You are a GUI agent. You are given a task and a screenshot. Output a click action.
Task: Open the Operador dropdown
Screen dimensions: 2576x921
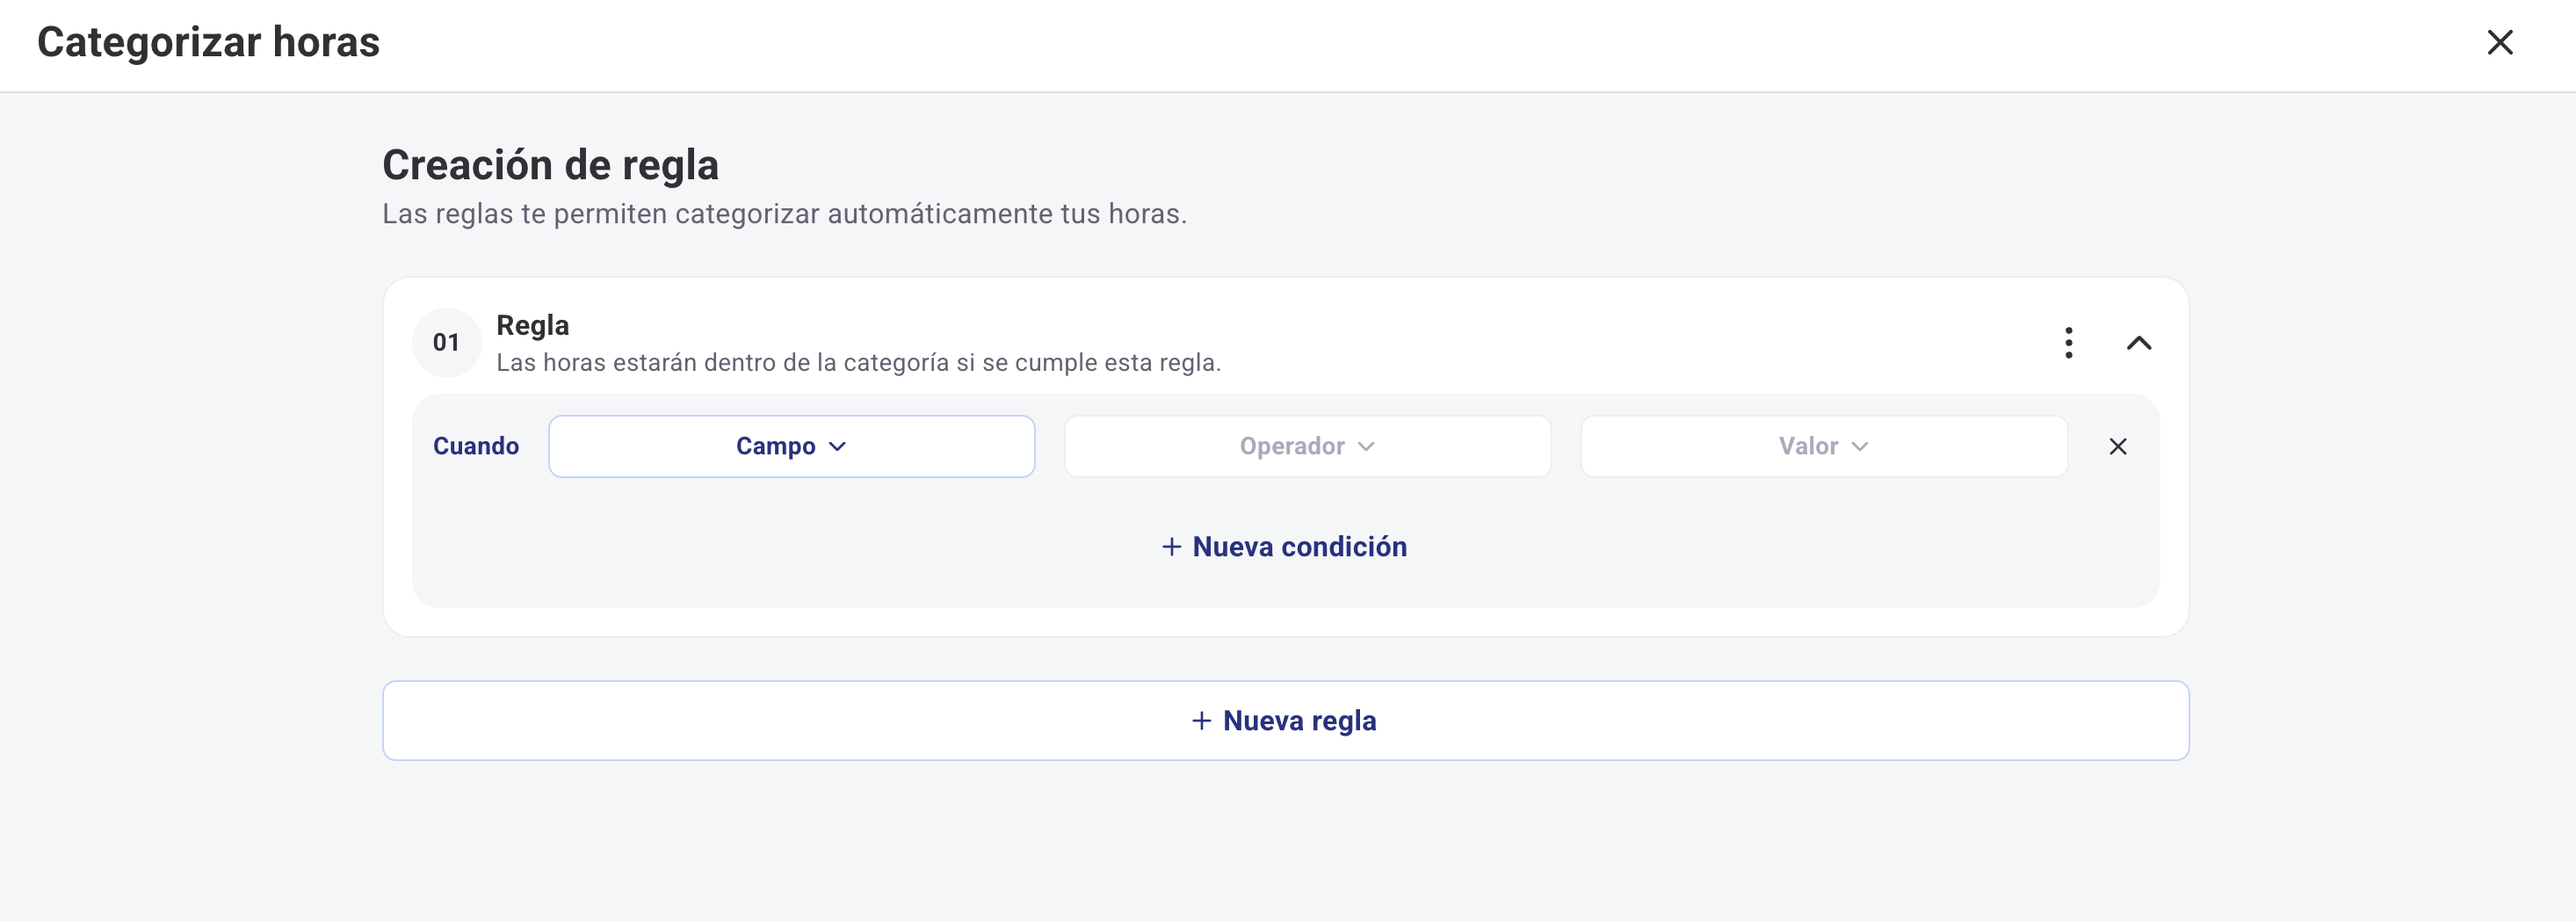(1306, 446)
